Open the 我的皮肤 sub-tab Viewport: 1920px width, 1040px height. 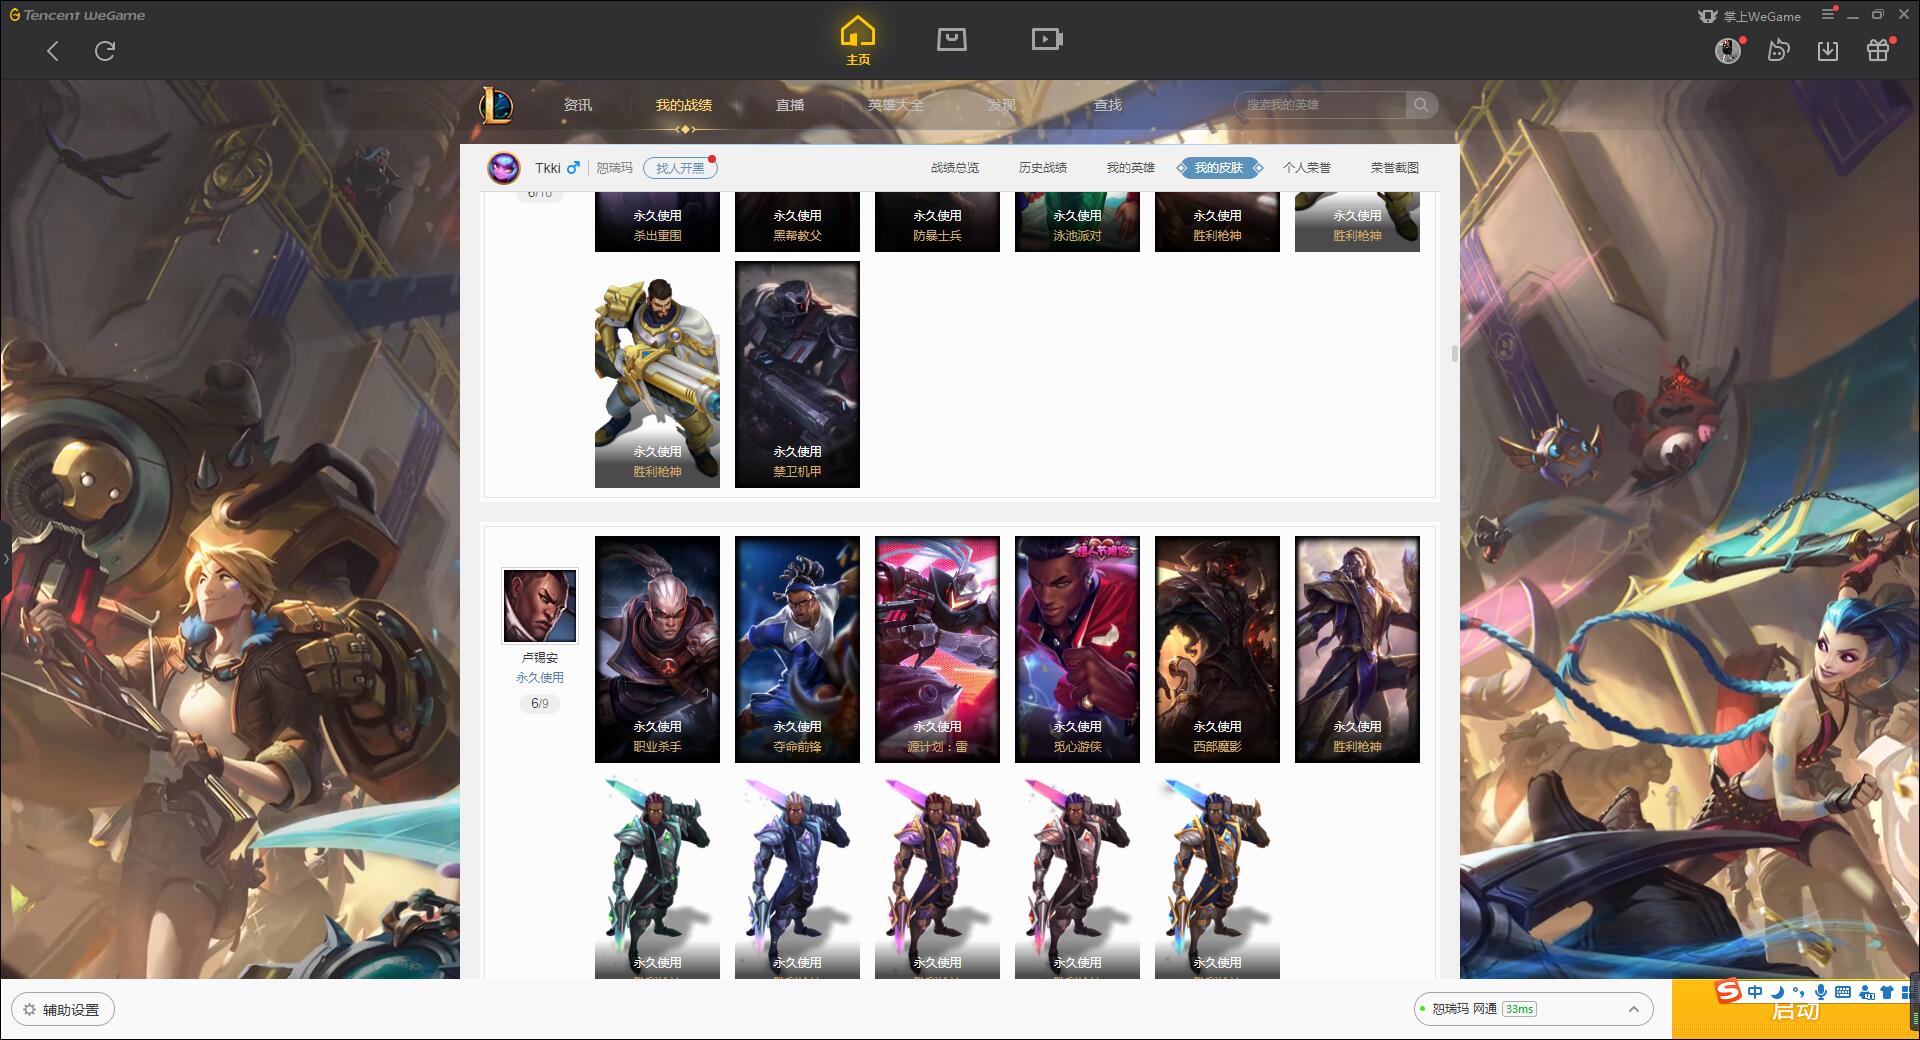1219,168
